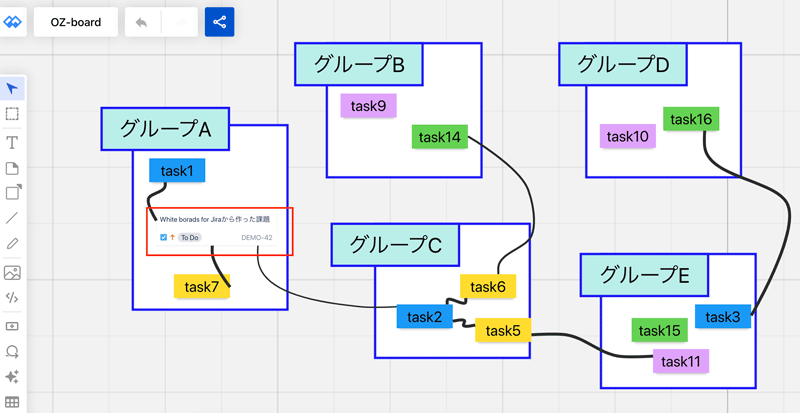This screenshot has width=800, height=413.
Task: Select the dashed marquee selection tool
Action: [x=12, y=114]
